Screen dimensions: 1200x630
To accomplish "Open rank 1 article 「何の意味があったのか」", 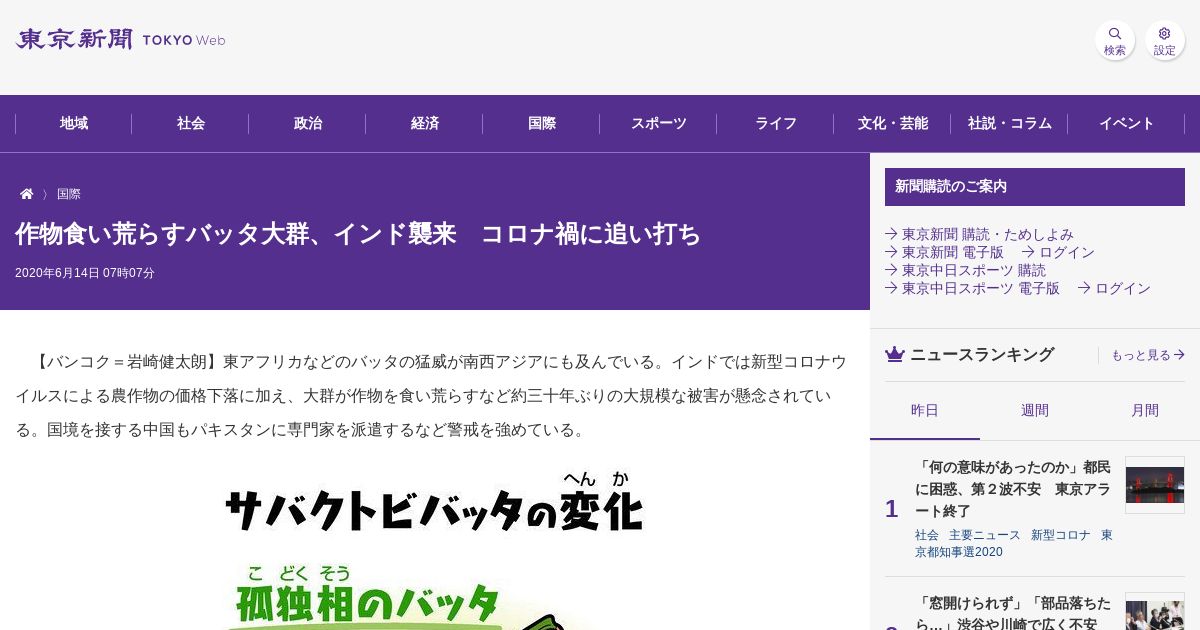I will pos(1012,489).
